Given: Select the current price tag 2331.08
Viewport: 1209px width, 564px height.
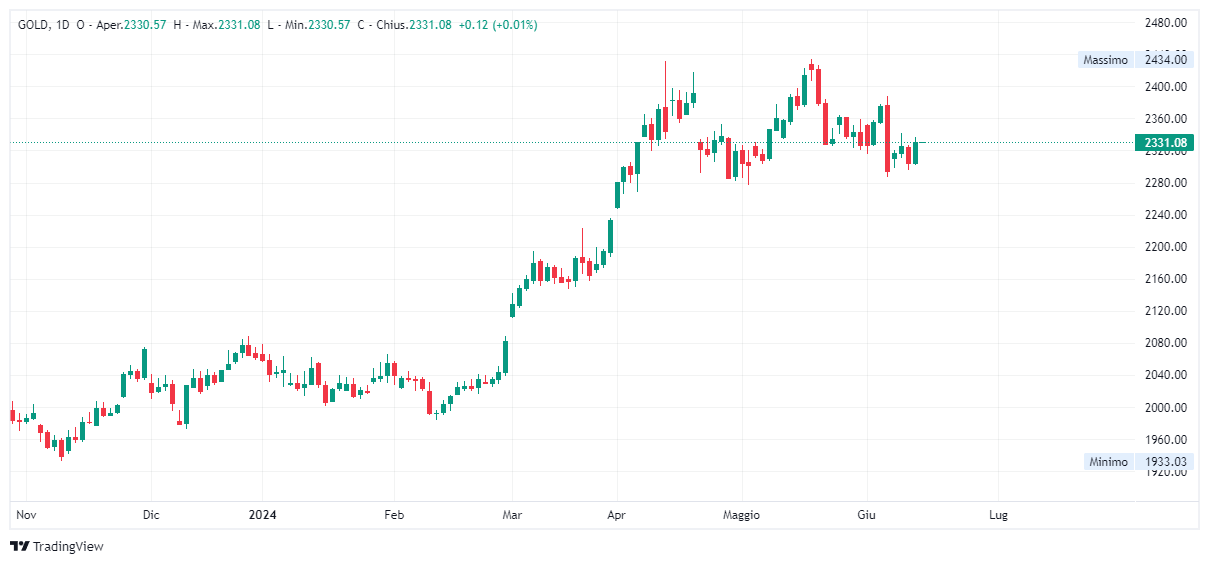Looking at the screenshot, I should [1166, 143].
